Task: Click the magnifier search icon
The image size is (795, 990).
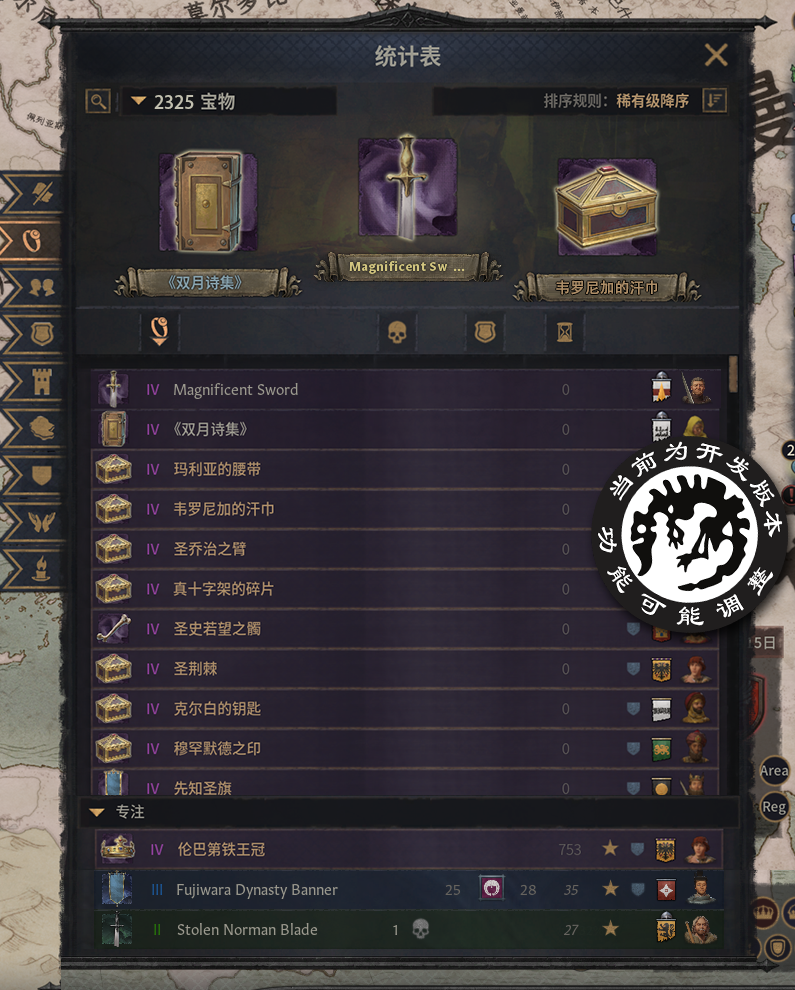Action: (99, 101)
